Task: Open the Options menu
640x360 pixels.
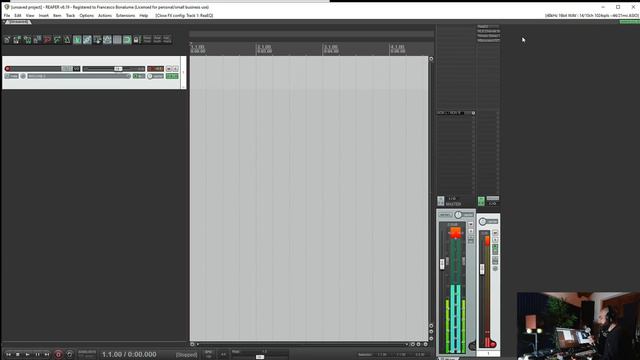Action: point(87,16)
